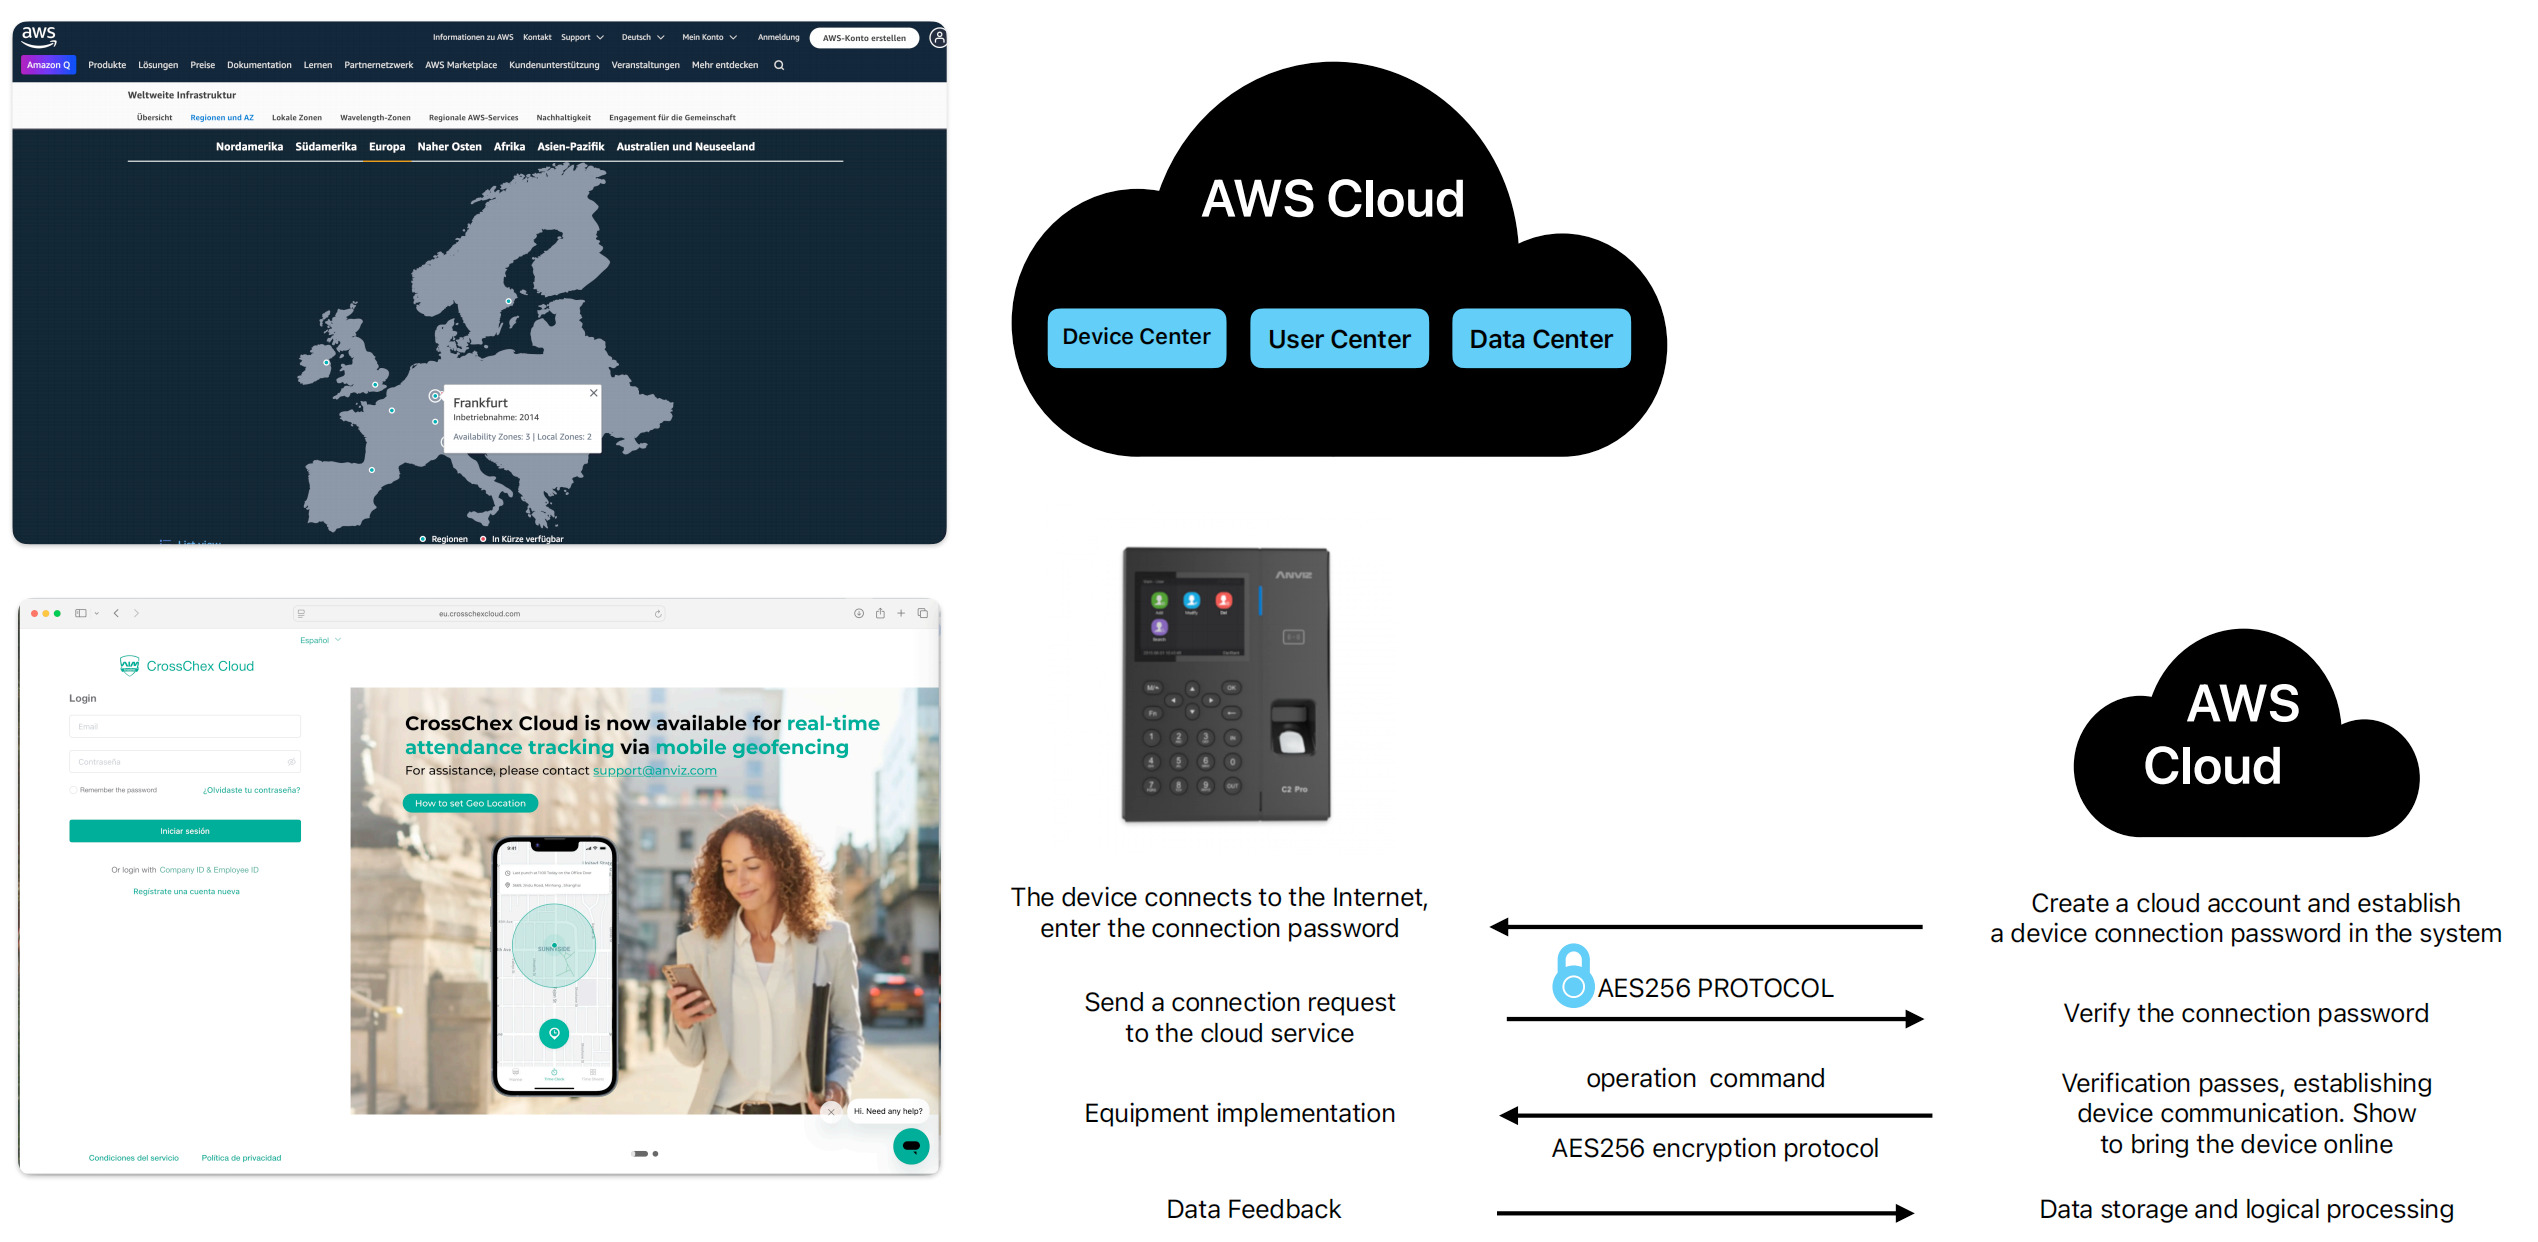Click the Safari share icon
Screen dimensions: 2538x1242
coord(880,614)
